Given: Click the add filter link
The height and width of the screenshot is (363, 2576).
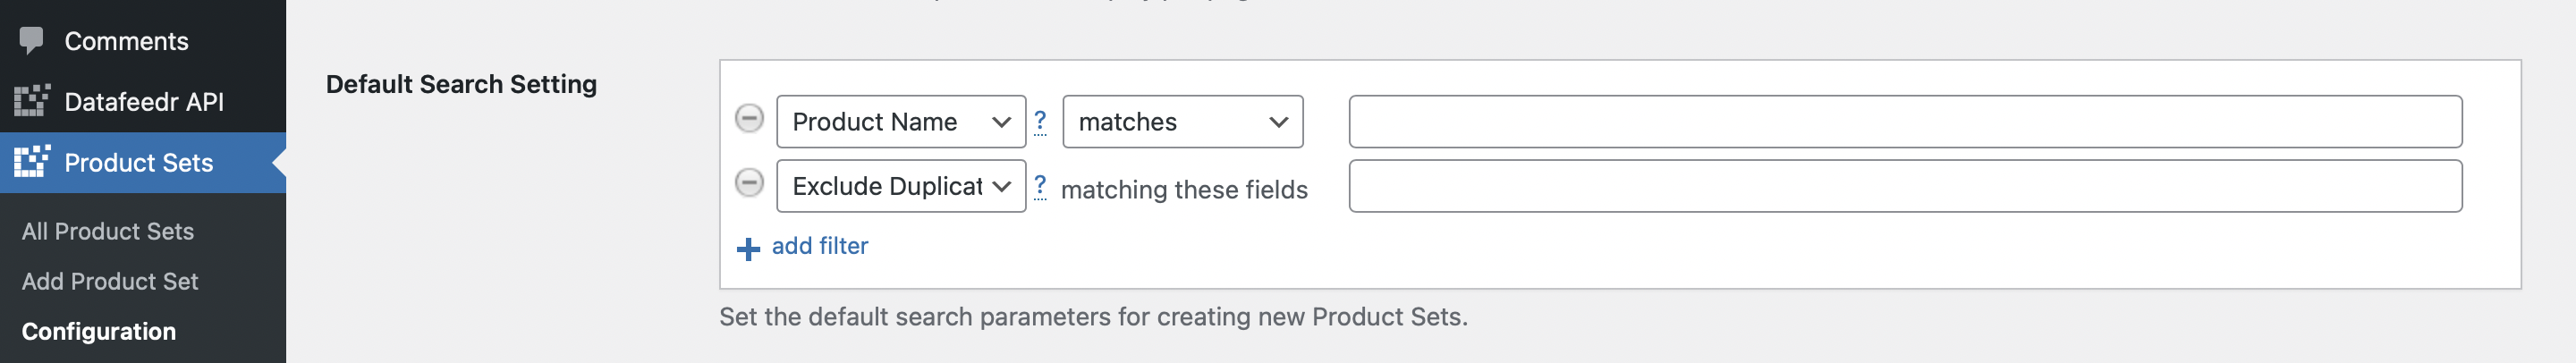Looking at the screenshot, I should tap(820, 246).
